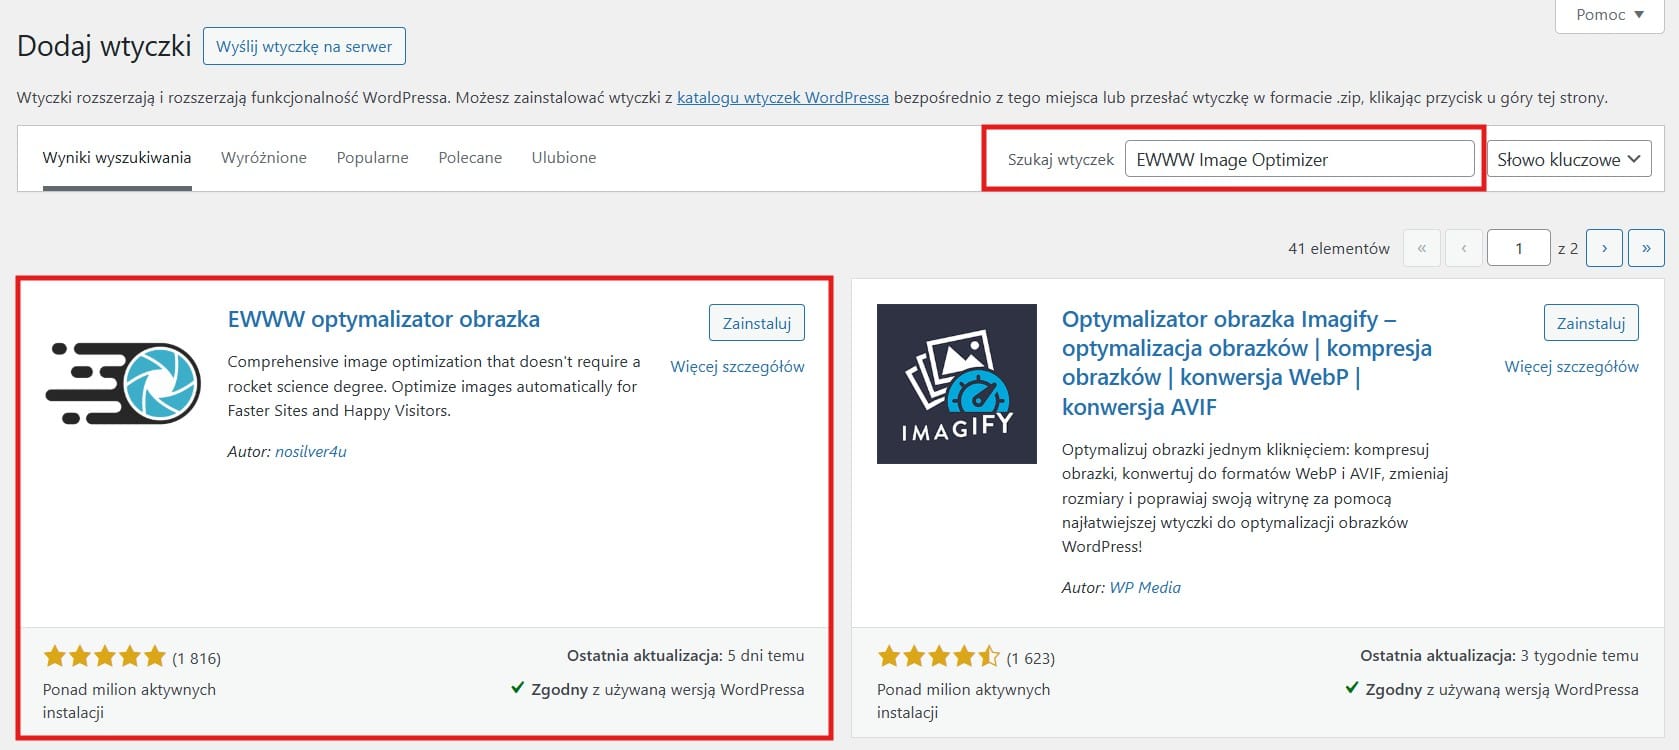Focus the Szukaj wtyczek search field
Screen dimensions: 1679x750
click(x=1299, y=159)
